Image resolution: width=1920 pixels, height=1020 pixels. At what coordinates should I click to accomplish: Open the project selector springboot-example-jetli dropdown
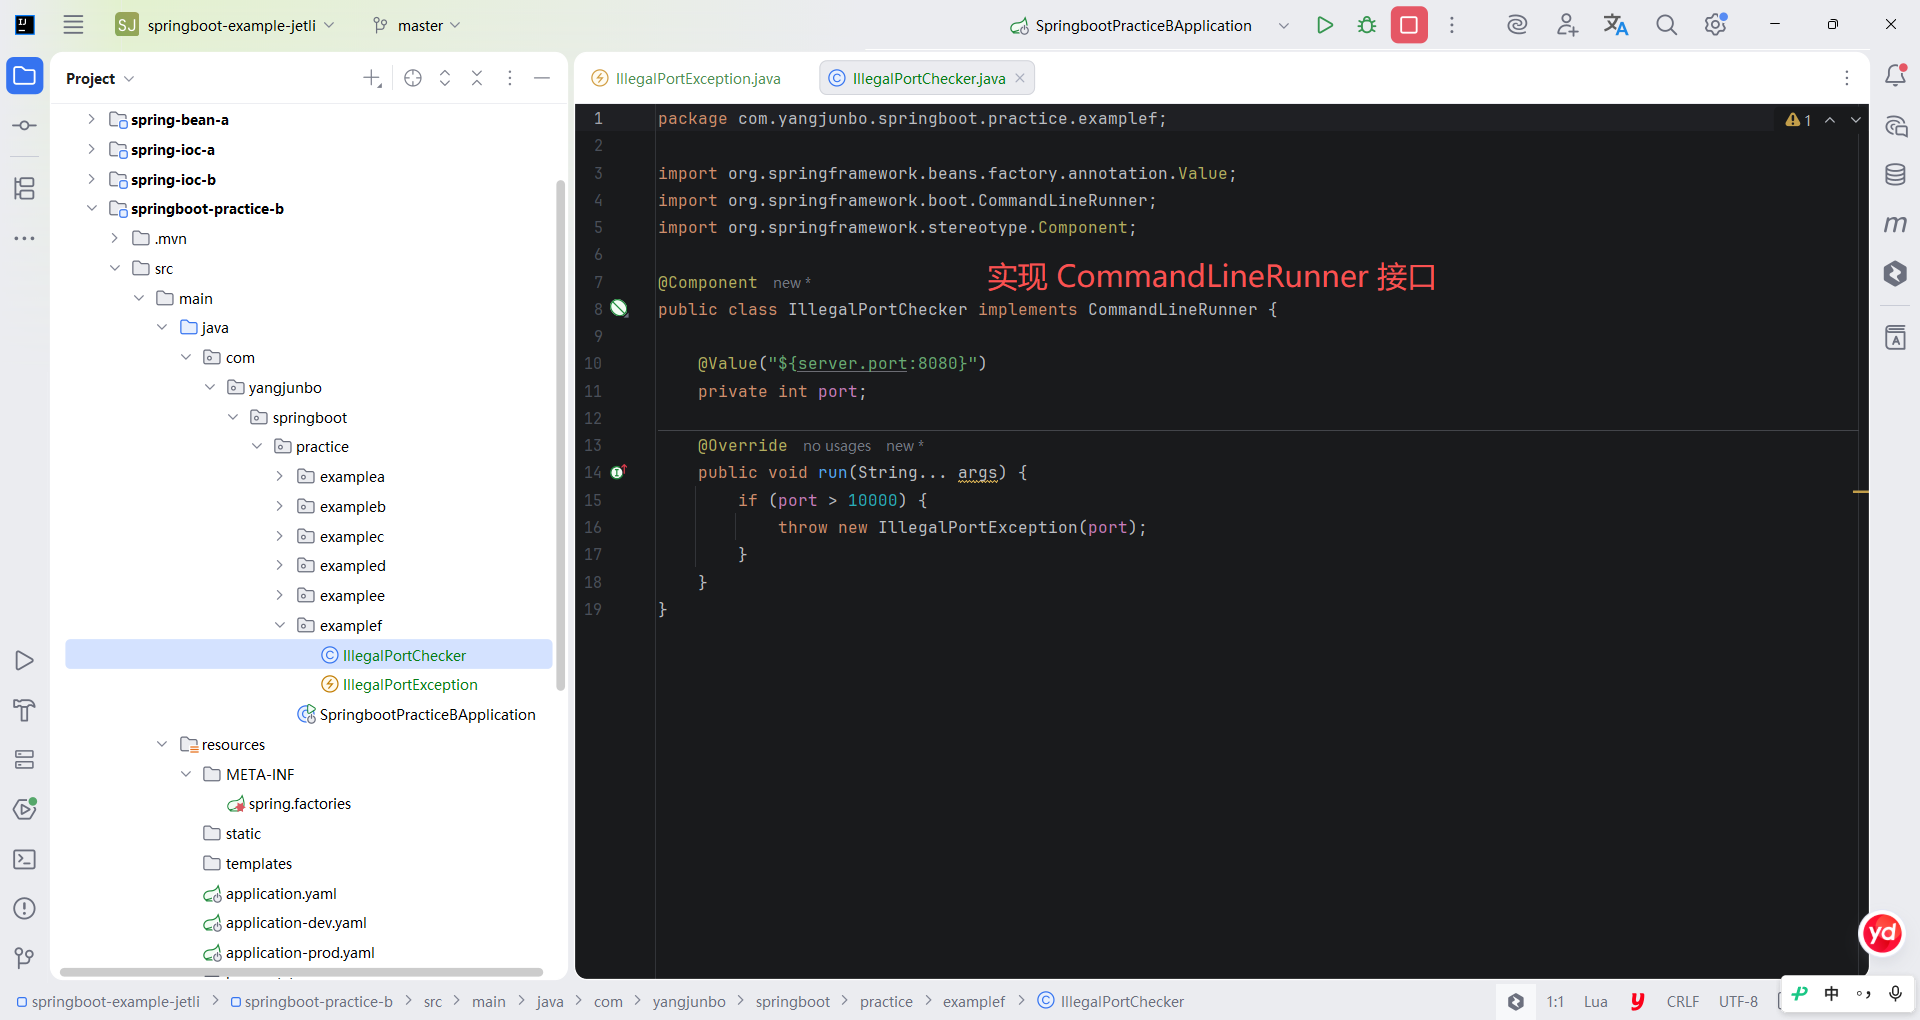point(226,25)
